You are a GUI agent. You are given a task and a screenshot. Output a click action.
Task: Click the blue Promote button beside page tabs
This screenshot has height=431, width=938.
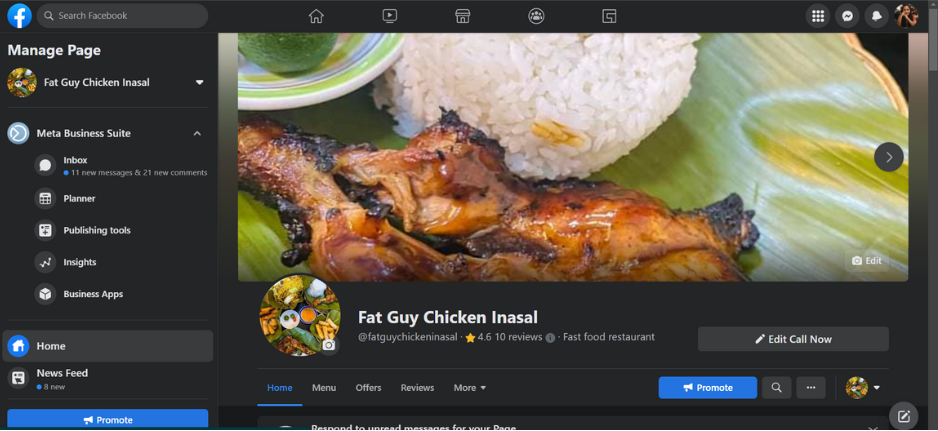708,388
